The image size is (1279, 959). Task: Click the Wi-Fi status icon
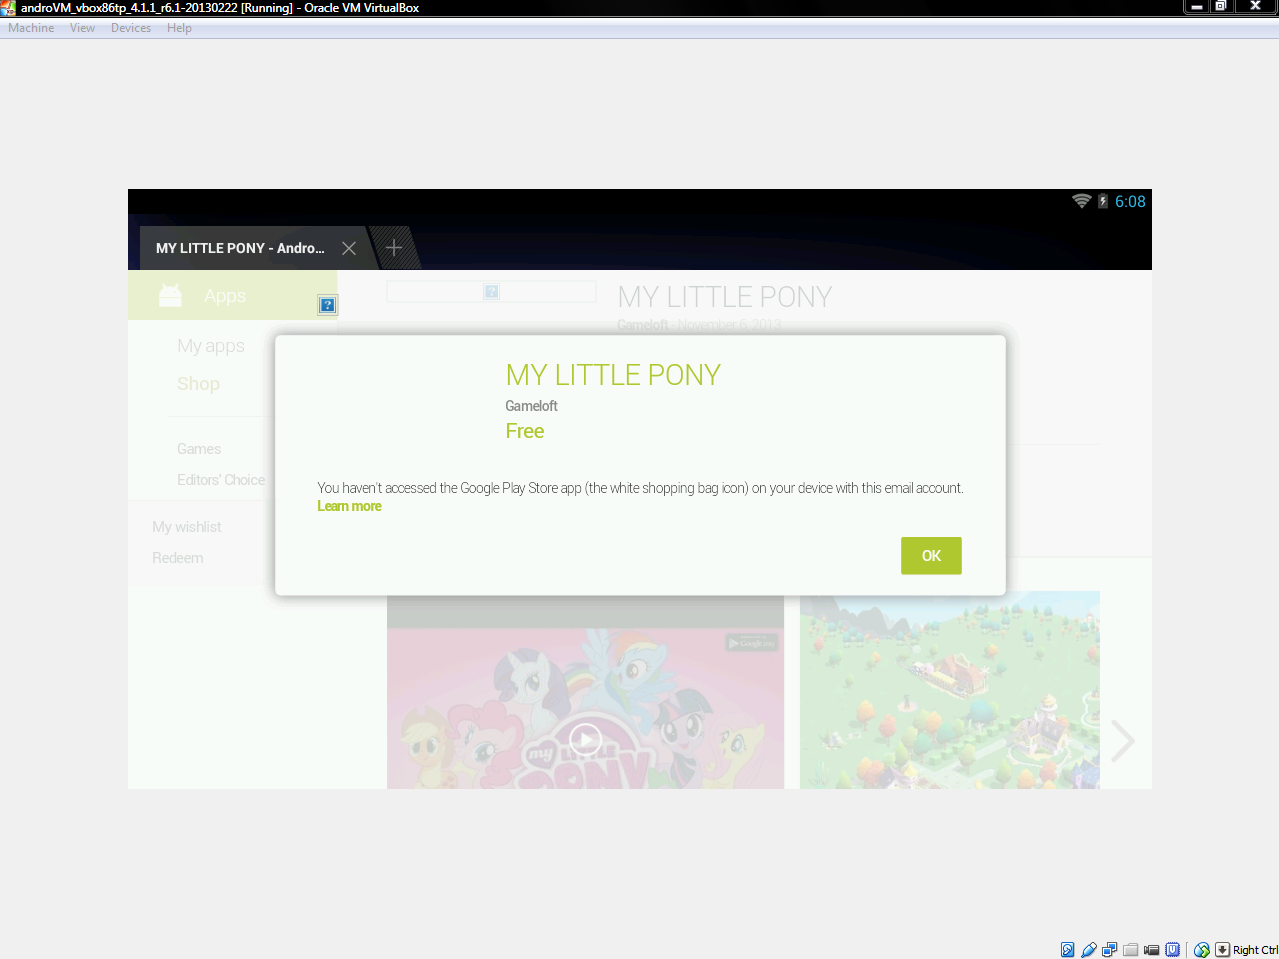(x=1081, y=201)
